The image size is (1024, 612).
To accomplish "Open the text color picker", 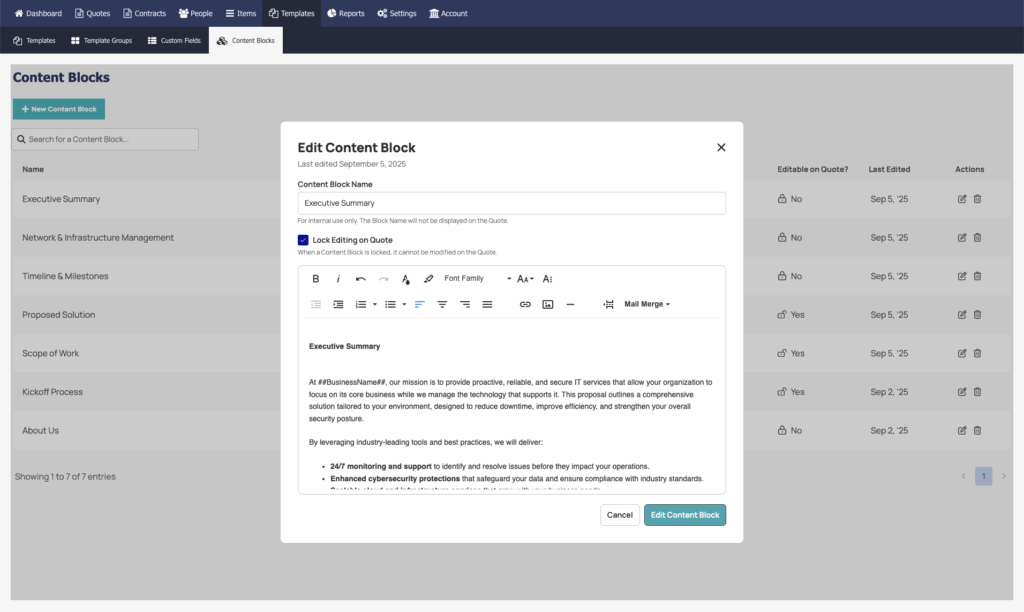I will pyautogui.click(x=406, y=279).
